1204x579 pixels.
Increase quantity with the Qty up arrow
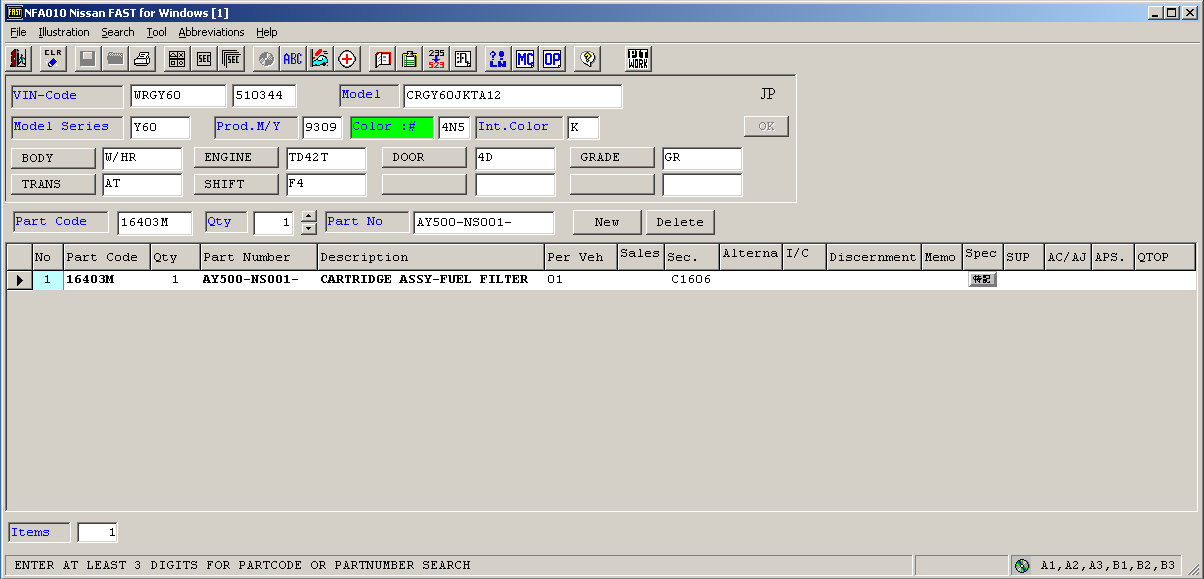click(x=309, y=216)
